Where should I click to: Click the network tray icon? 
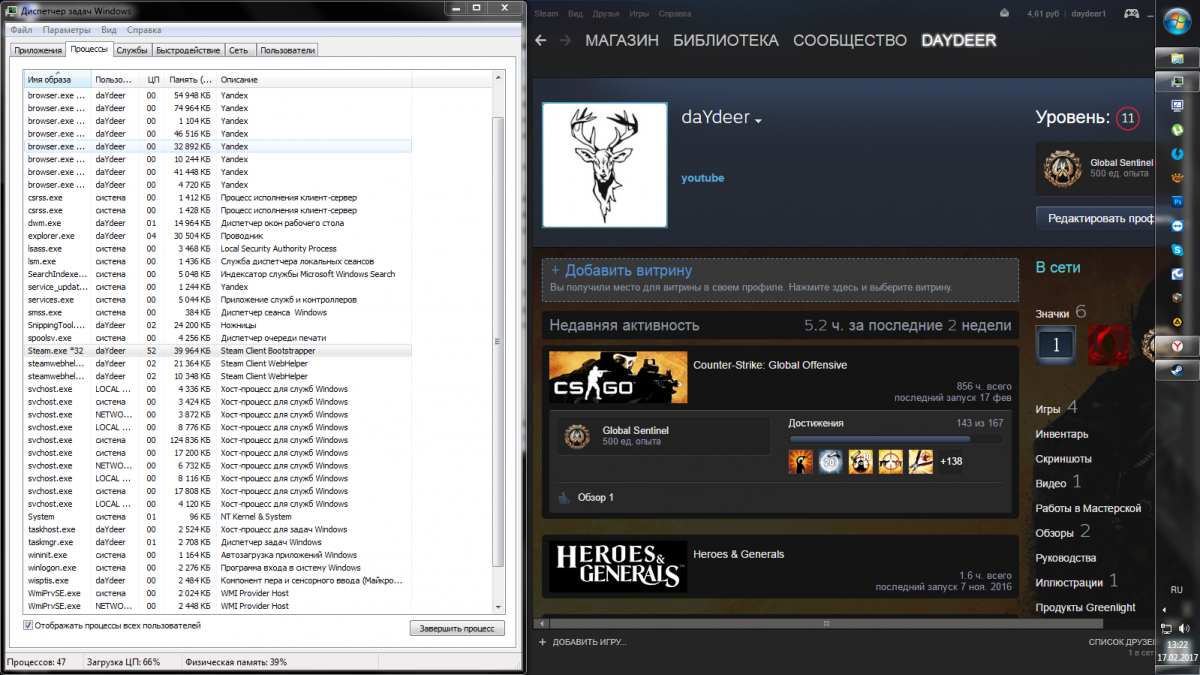pyautogui.click(x=1168, y=628)
